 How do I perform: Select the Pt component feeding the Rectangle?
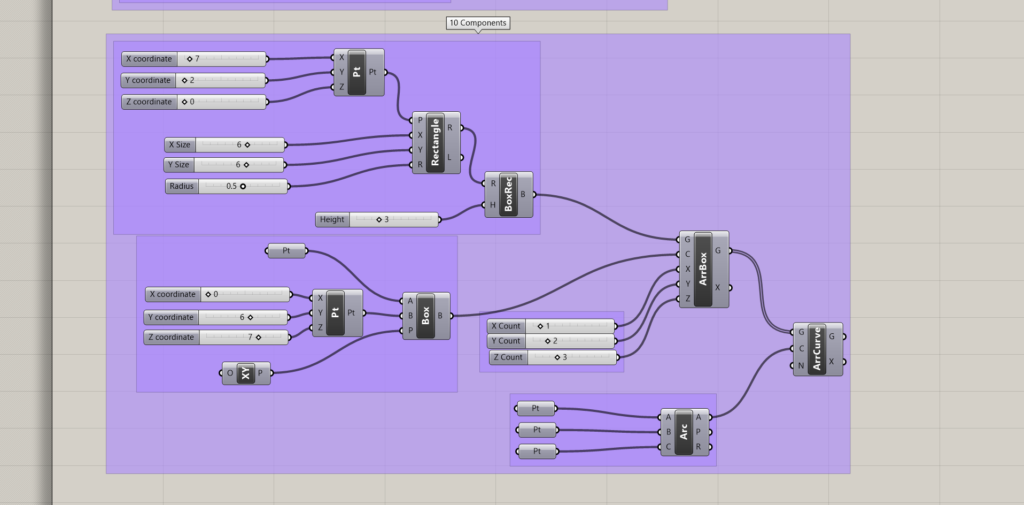coord(359,73)
